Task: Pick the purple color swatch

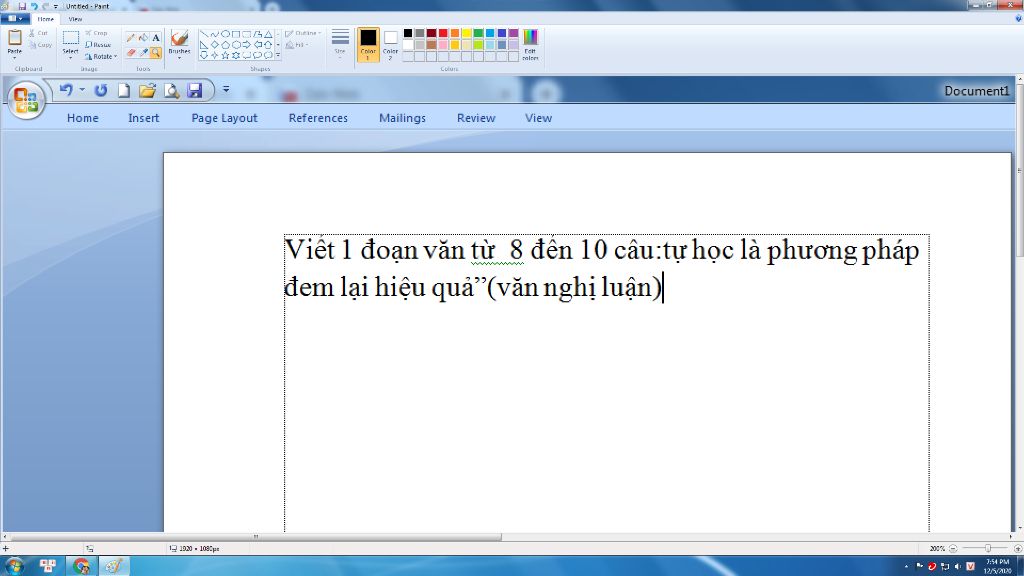Action: click(x=513, y=33)
